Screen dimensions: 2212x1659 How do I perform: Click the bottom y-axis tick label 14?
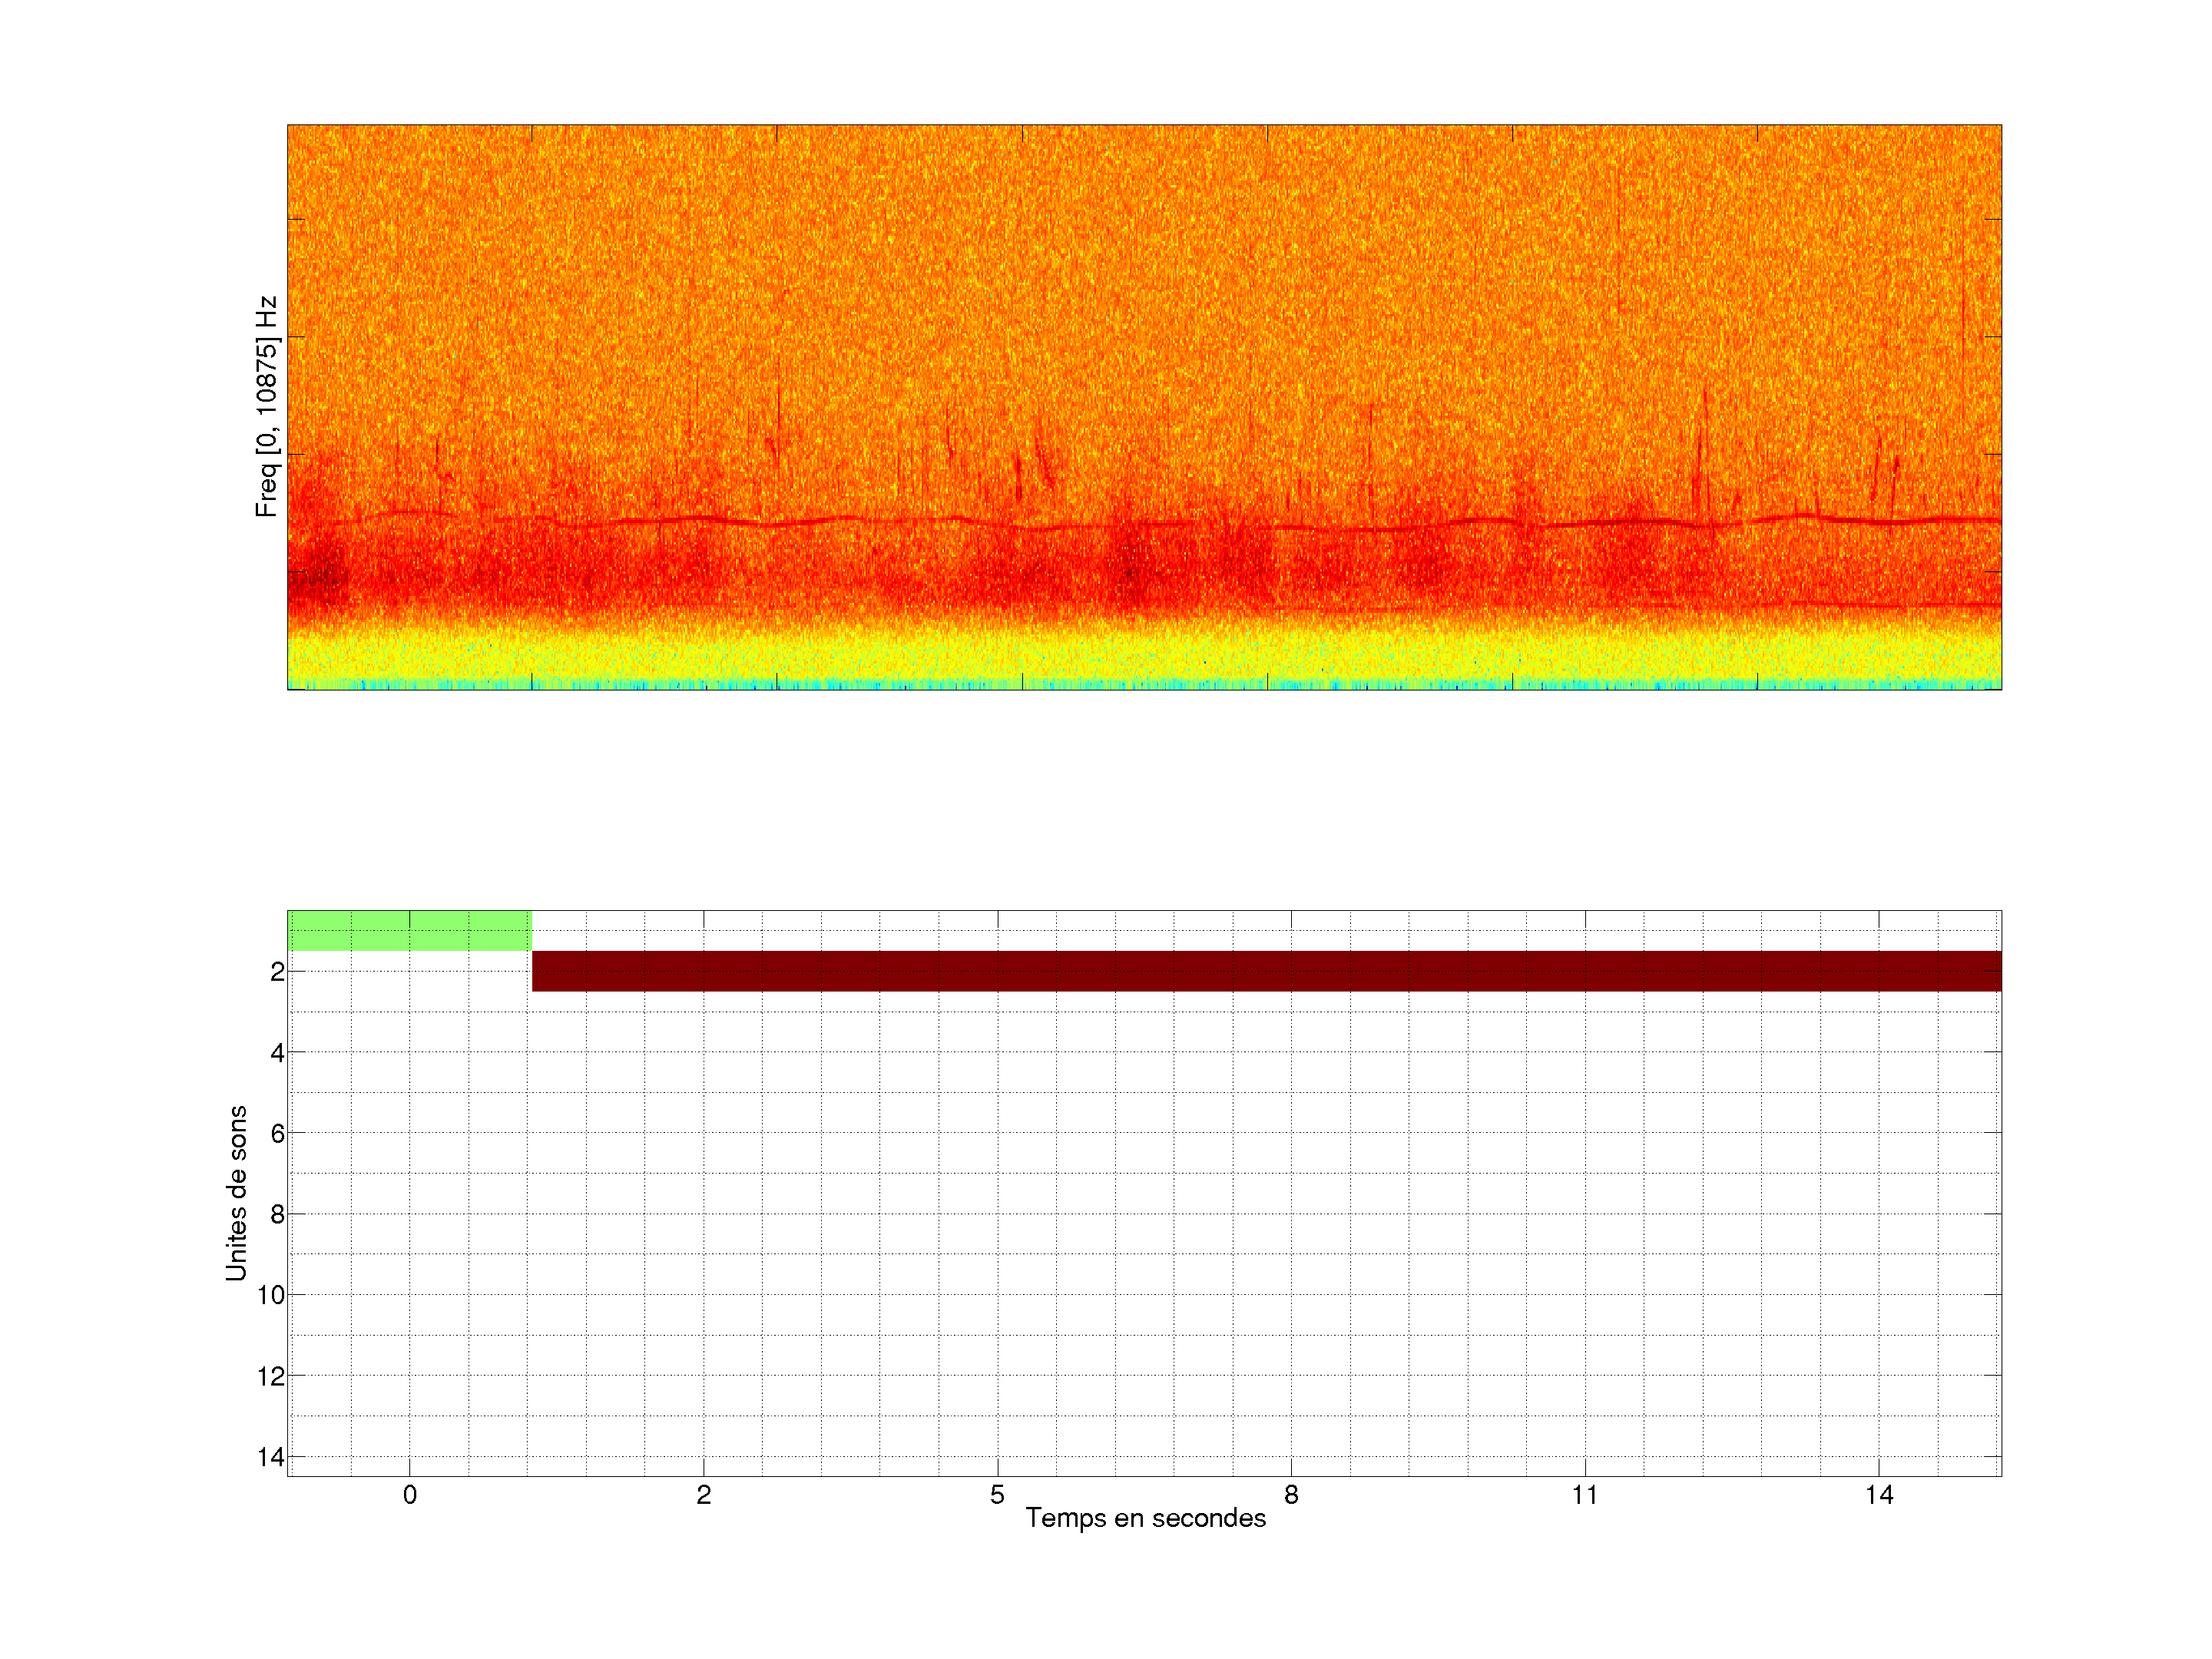coord(271,1457)
